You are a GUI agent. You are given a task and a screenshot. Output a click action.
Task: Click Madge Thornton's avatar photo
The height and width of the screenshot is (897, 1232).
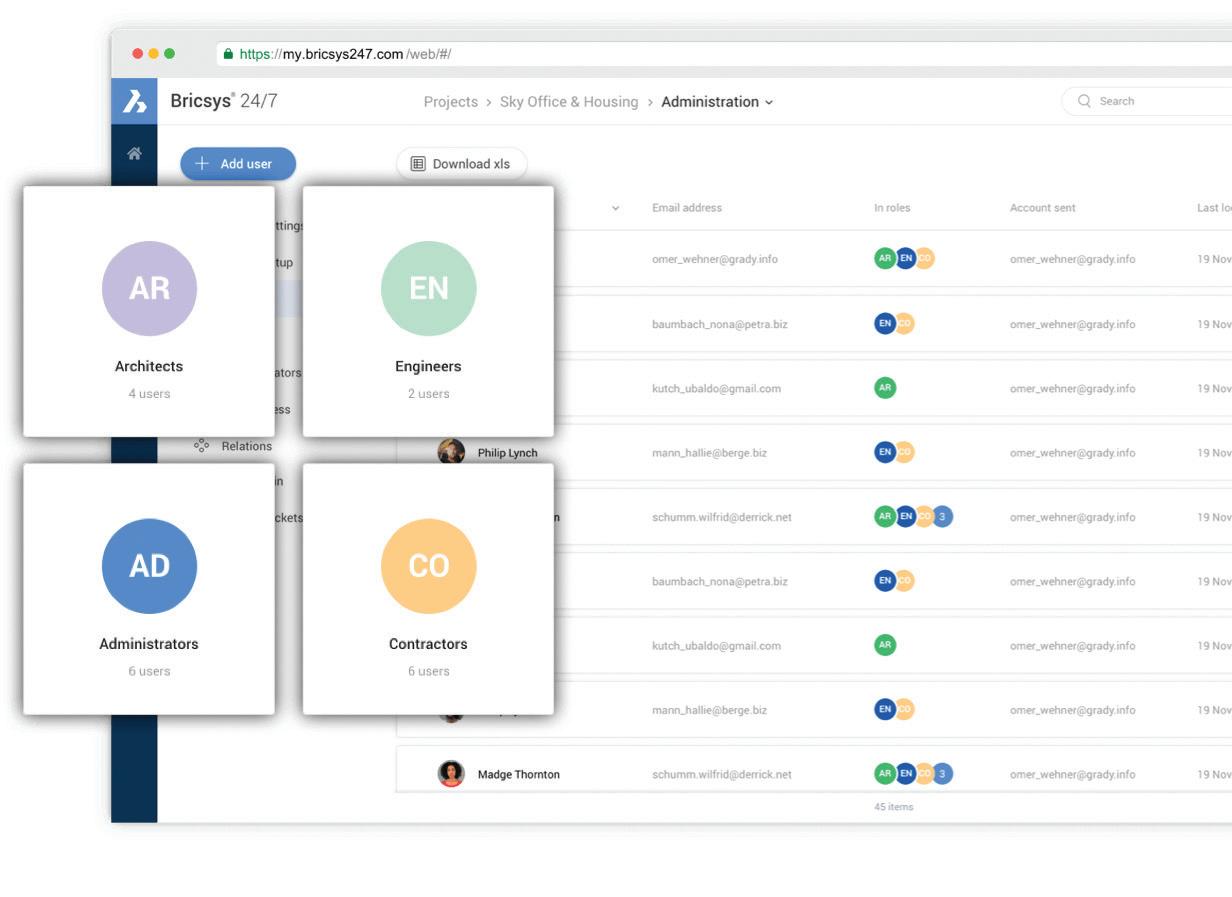451,774
